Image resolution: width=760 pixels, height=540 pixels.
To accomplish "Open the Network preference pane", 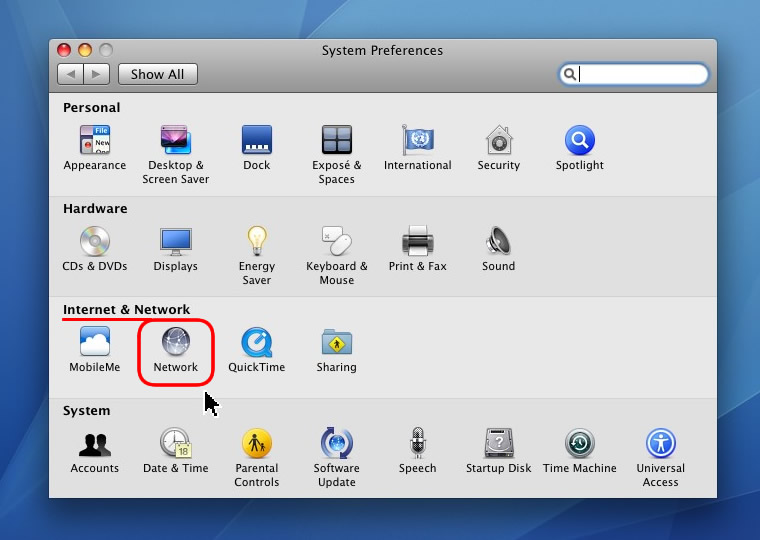I will click(175, 344).
